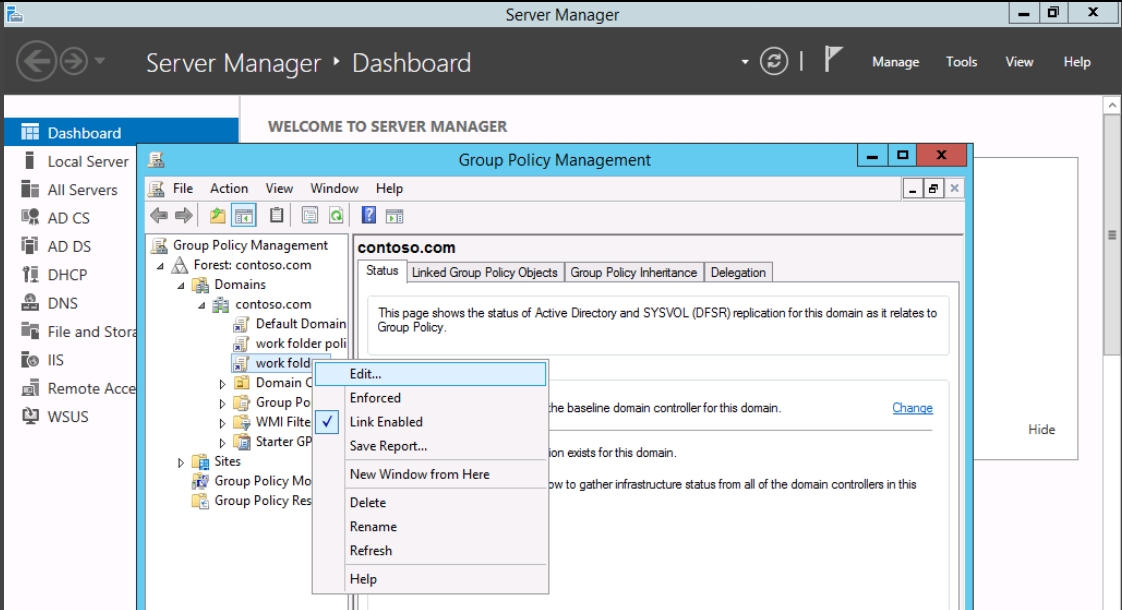1122x610 pixels.
Task: Toggle Show/Hide Console Tree icon
Action: pos(243,215)
